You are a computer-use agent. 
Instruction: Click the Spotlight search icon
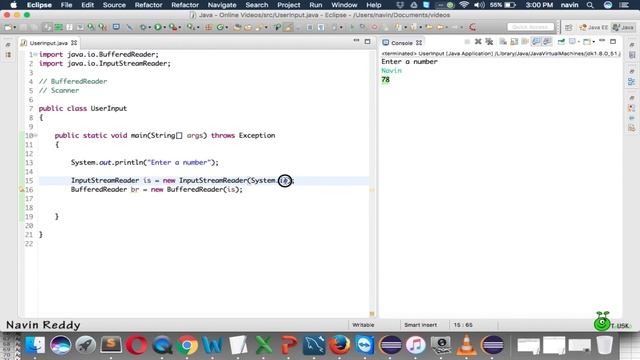click(x=590, y=5)
